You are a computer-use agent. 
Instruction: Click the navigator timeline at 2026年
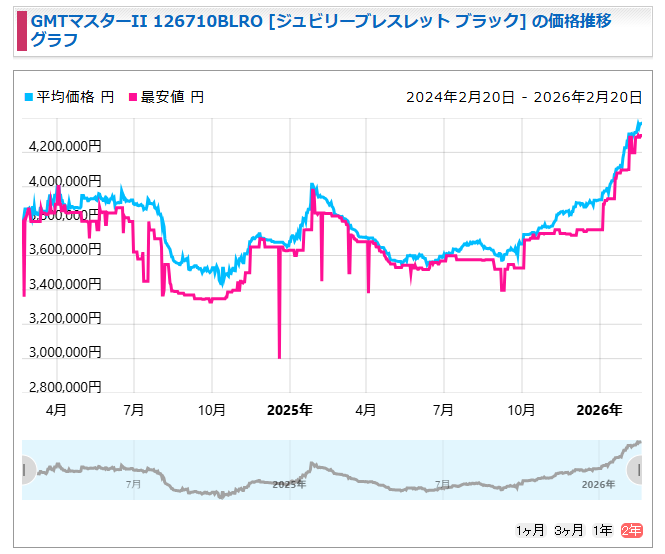pos(598,484)
